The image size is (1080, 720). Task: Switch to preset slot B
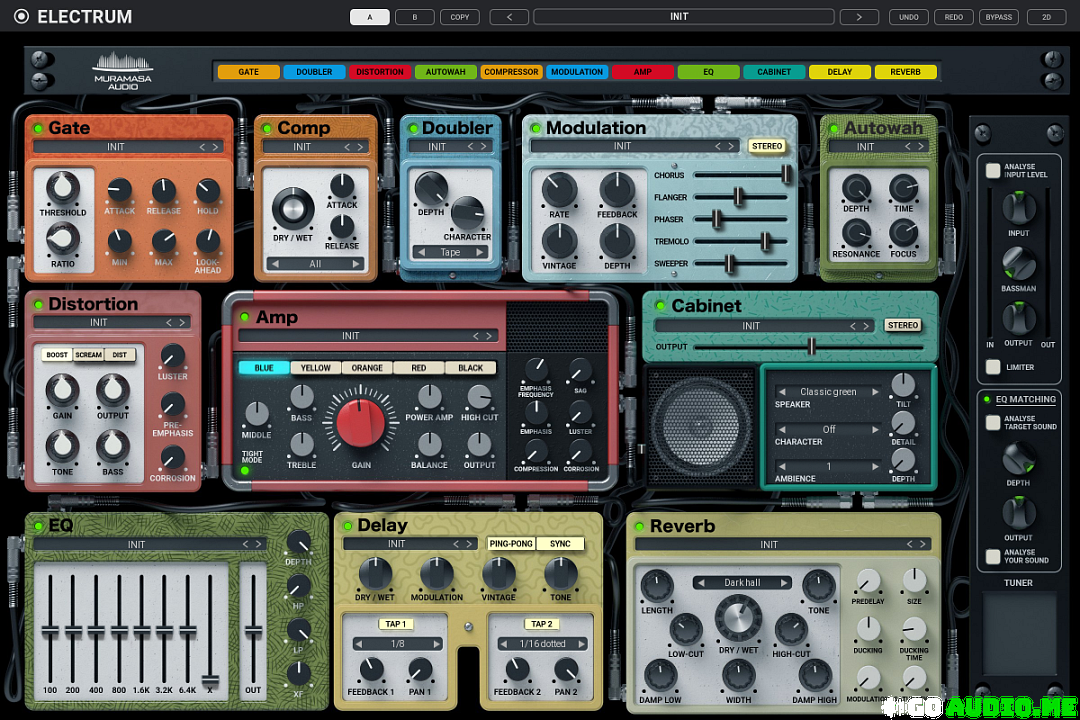(415, 17)
